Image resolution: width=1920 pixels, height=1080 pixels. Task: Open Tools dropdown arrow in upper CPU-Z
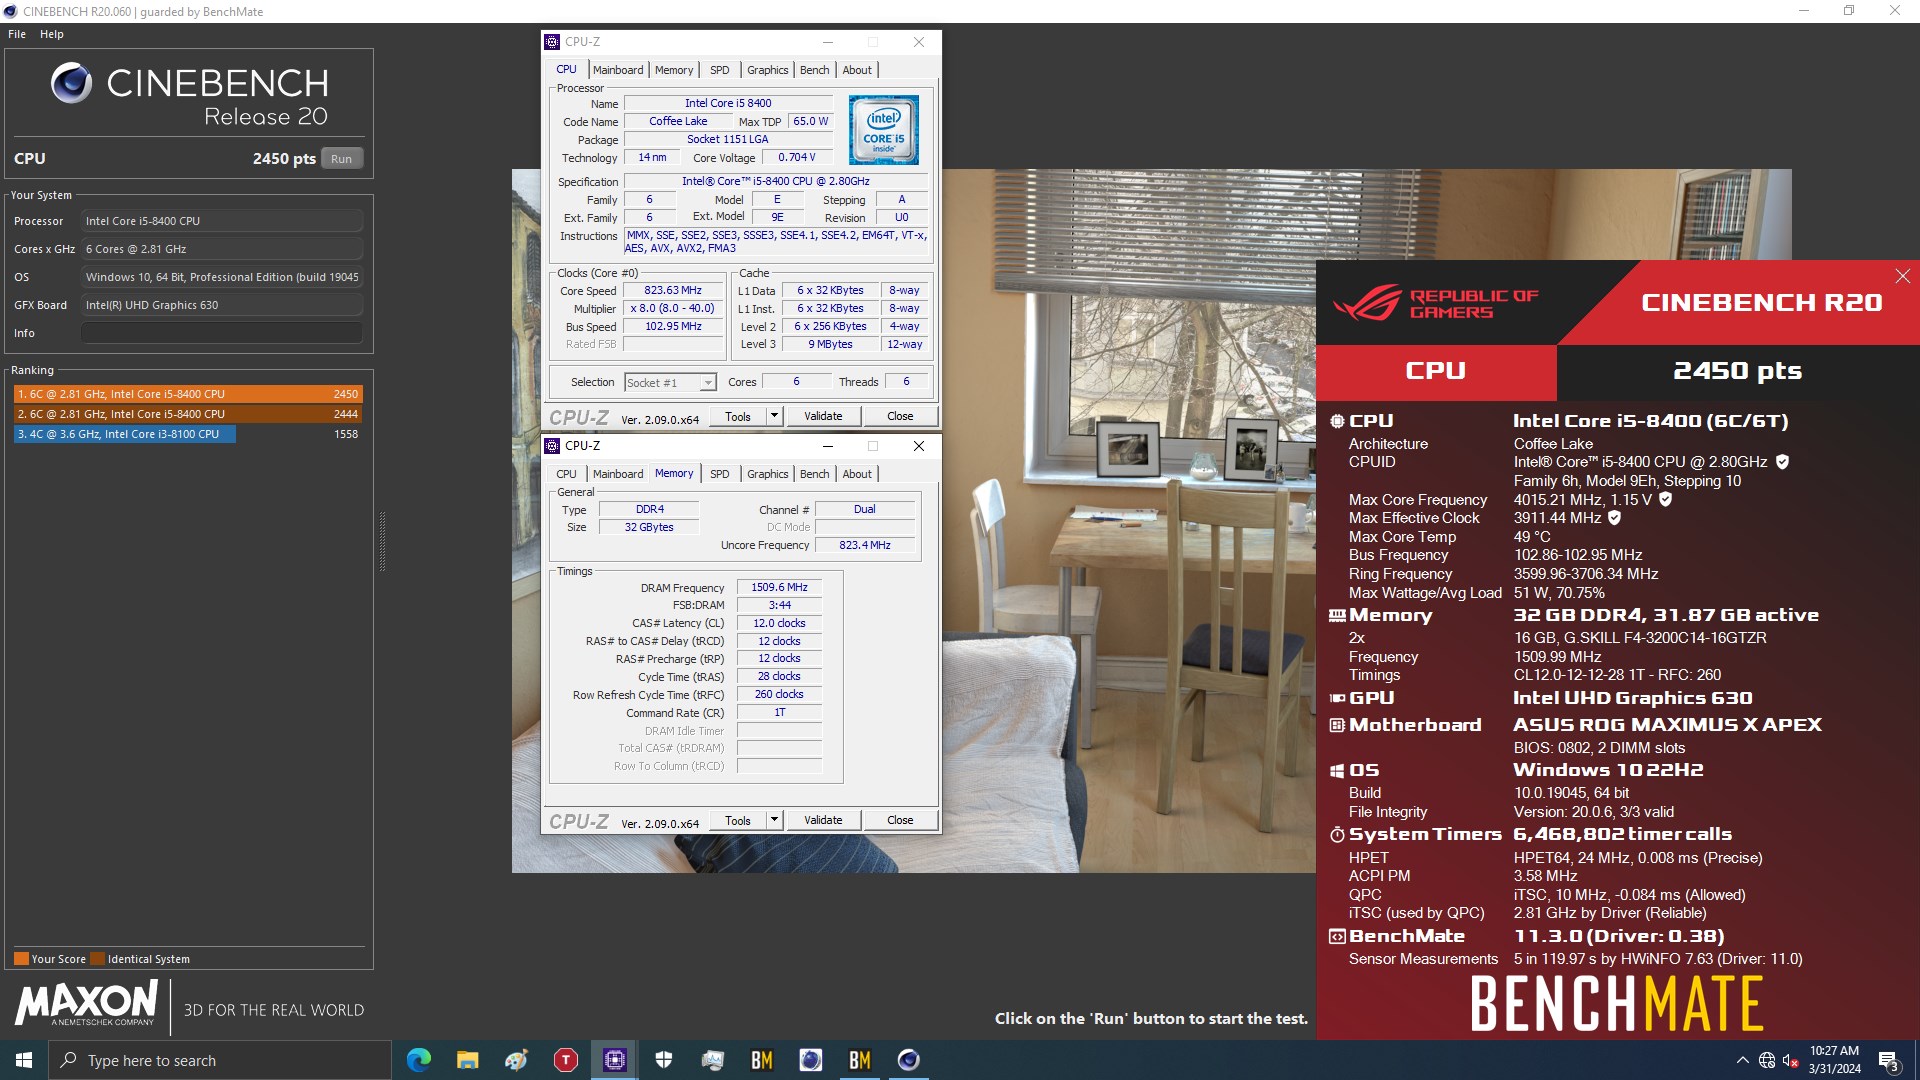pyautogui.click(x=773, y=416)
